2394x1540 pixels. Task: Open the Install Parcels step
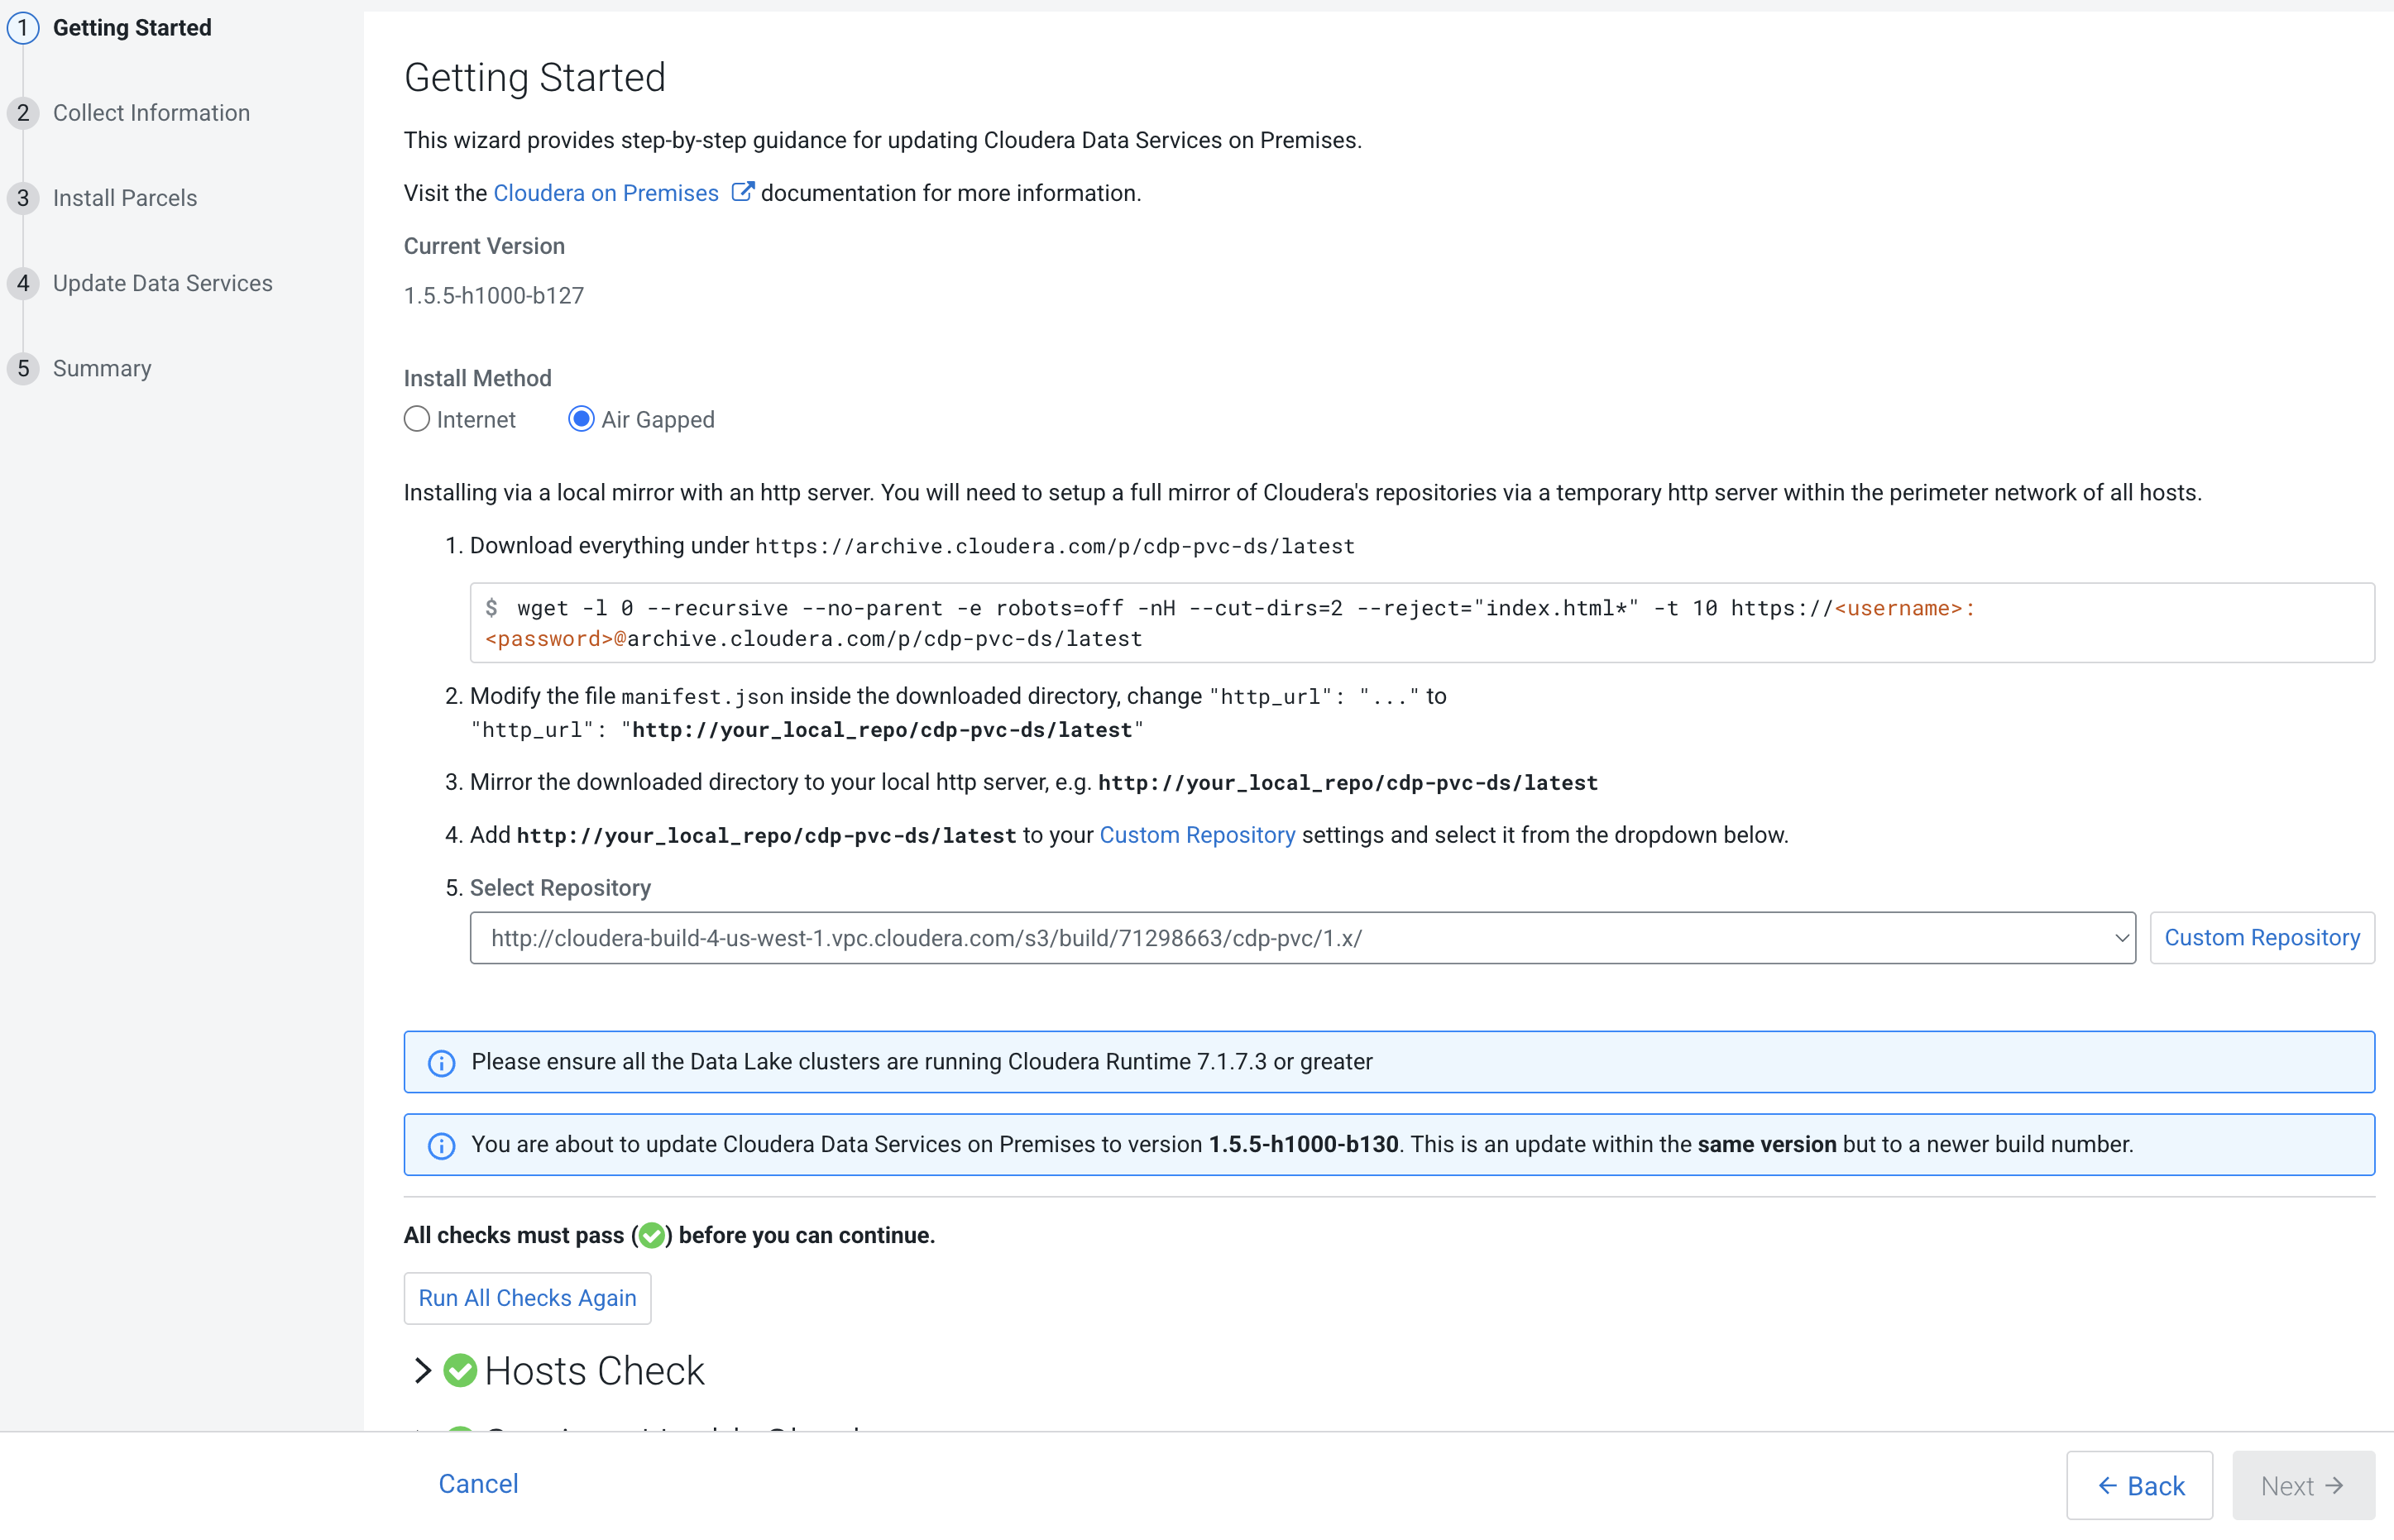(125, 198)
